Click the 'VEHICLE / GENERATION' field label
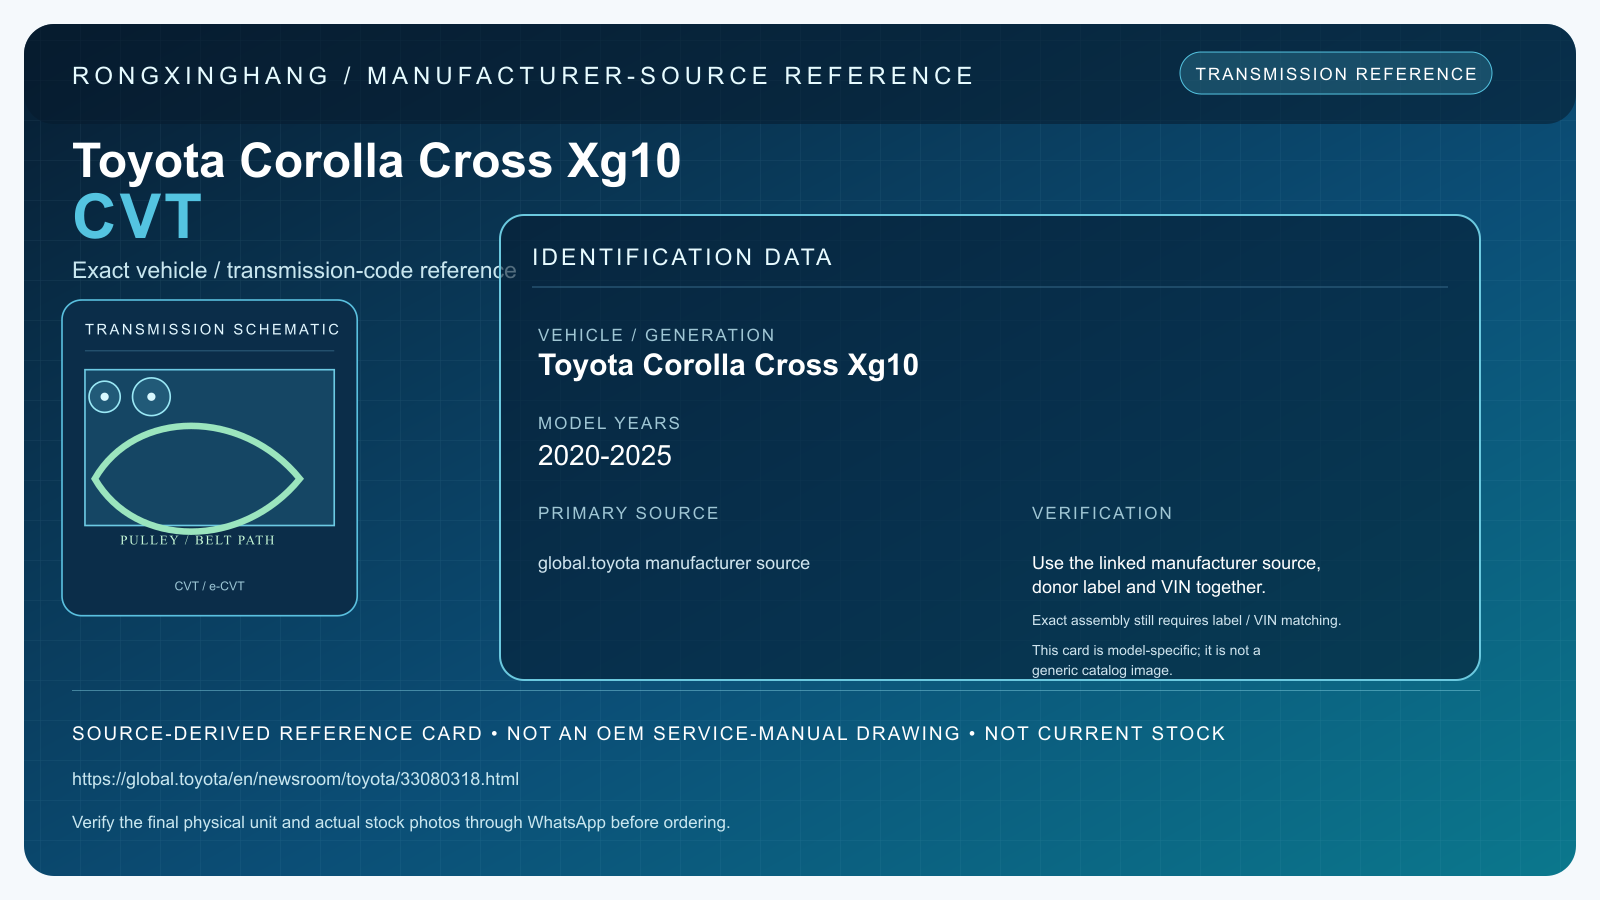This screenshot has width=1600, height=900. coord(656,335)
